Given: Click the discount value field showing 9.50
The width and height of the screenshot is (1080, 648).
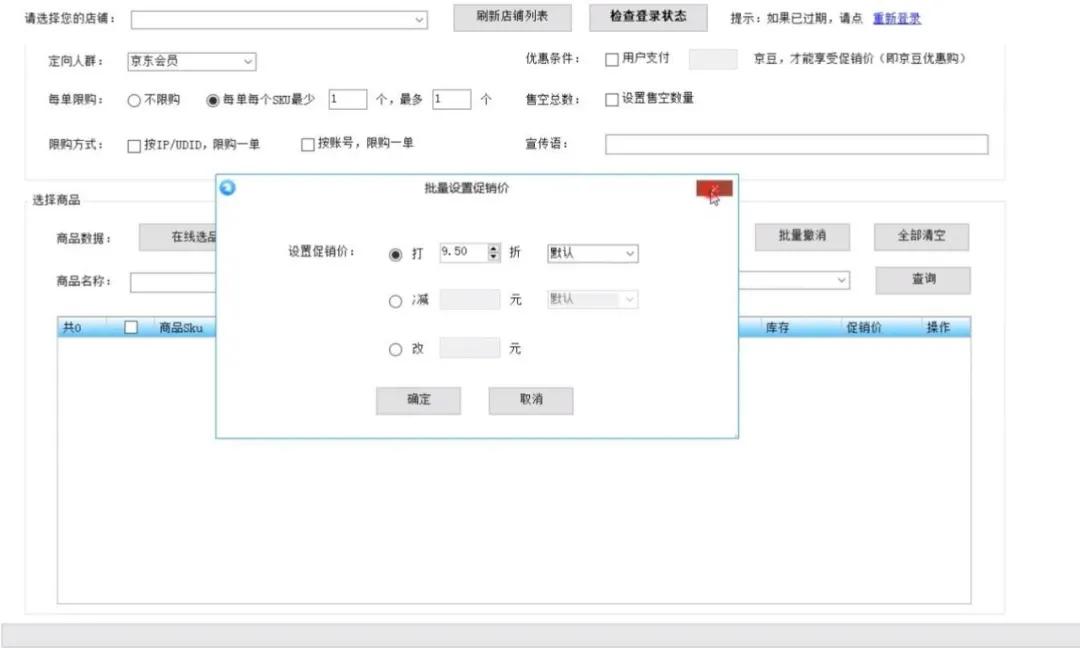Looking at the screenshot, I should pos(464,252).
